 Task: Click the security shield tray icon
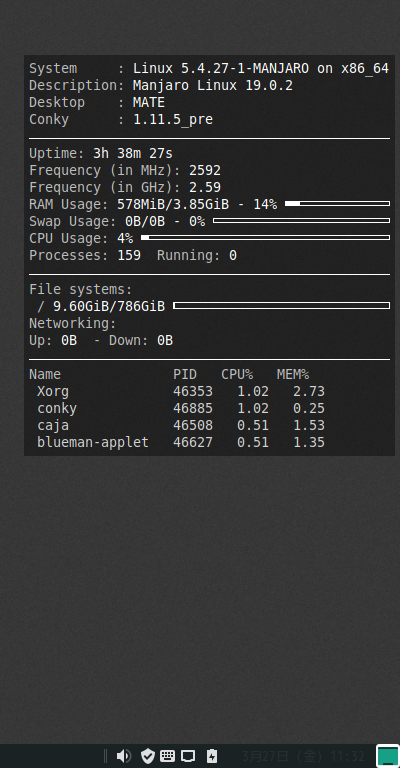tap(147, 756)
